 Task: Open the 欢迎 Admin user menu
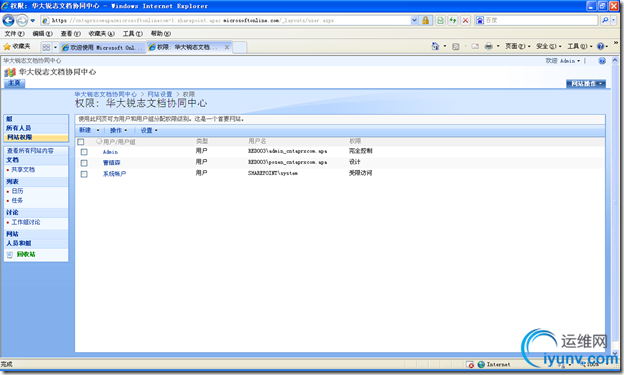[563, 61]
